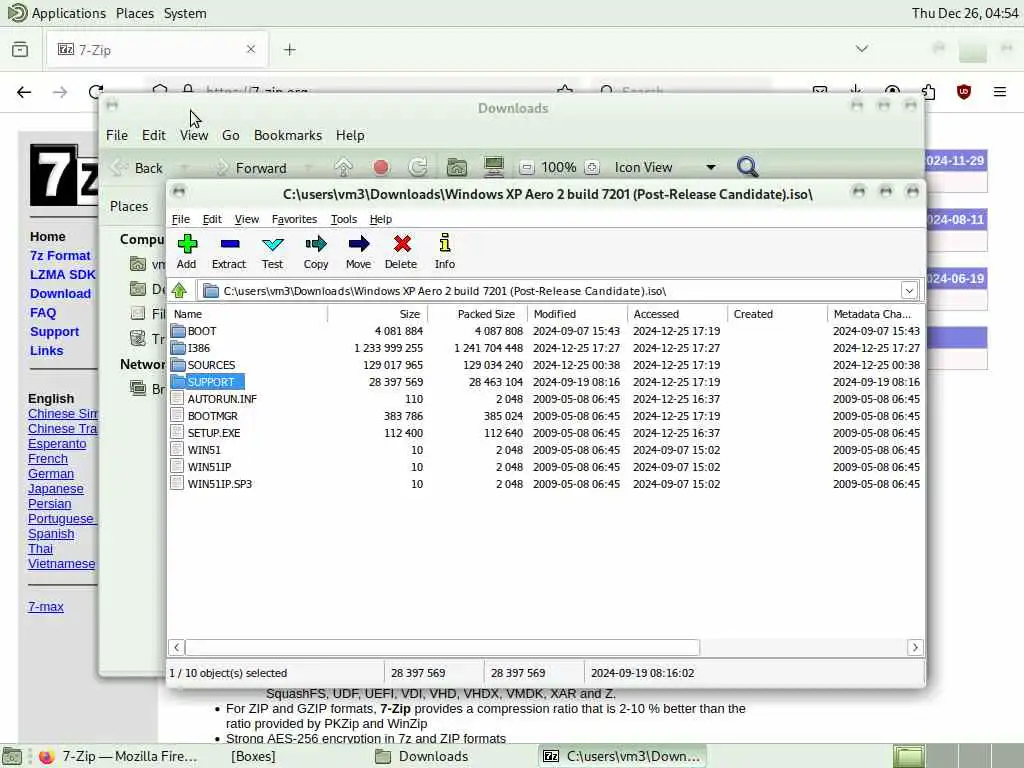Image resolution: width=1024 pixels, height=768 pixels.
Task: Switch to Downloads taskbar window
Action: pyautogui.click(x=423, y=756)
